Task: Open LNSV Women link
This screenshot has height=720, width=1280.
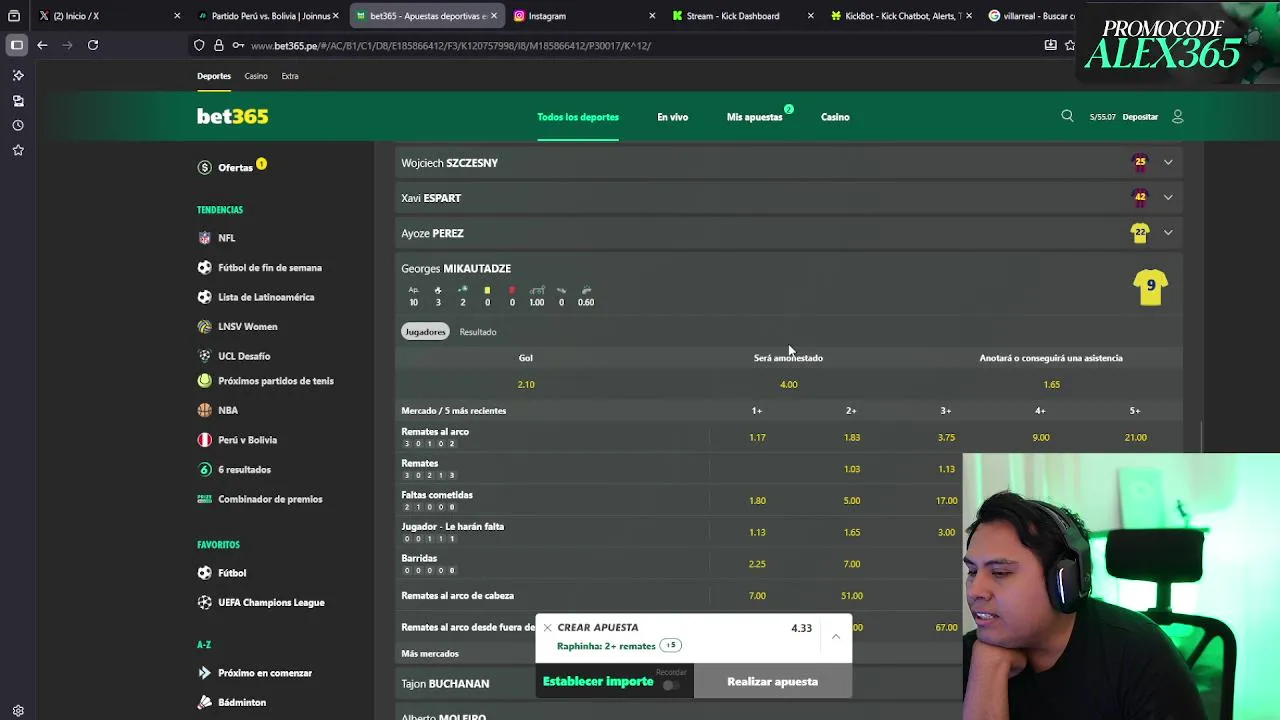Action: click(248, 326)
